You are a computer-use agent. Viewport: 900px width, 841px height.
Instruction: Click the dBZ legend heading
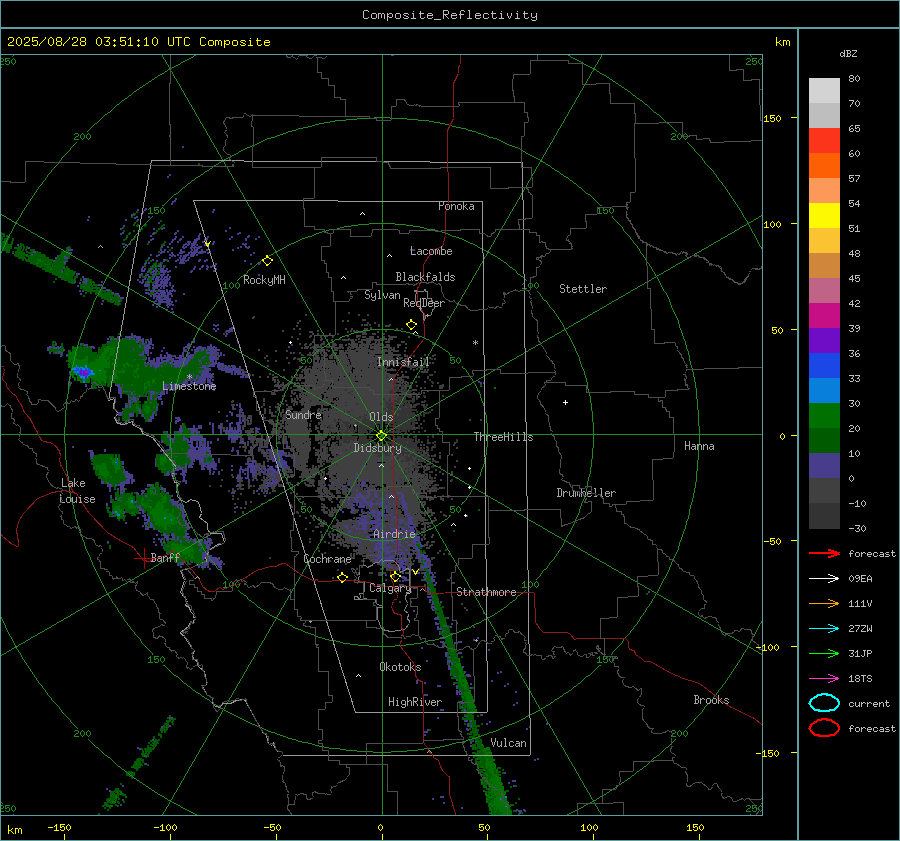[x=848, y=54]
